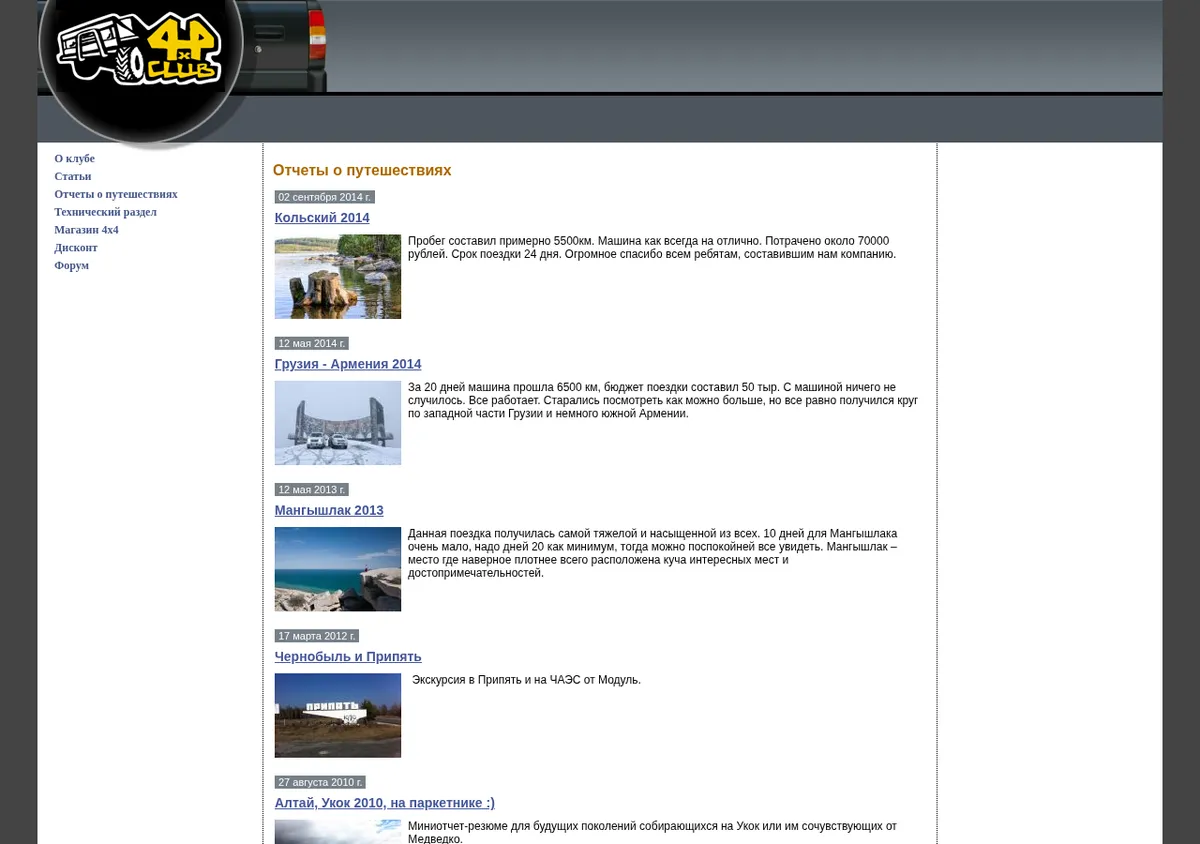The width and height of the screenshot is (1200, 844).
Task: Open the Технический раздел section
Action: click(x=105, y=212)
